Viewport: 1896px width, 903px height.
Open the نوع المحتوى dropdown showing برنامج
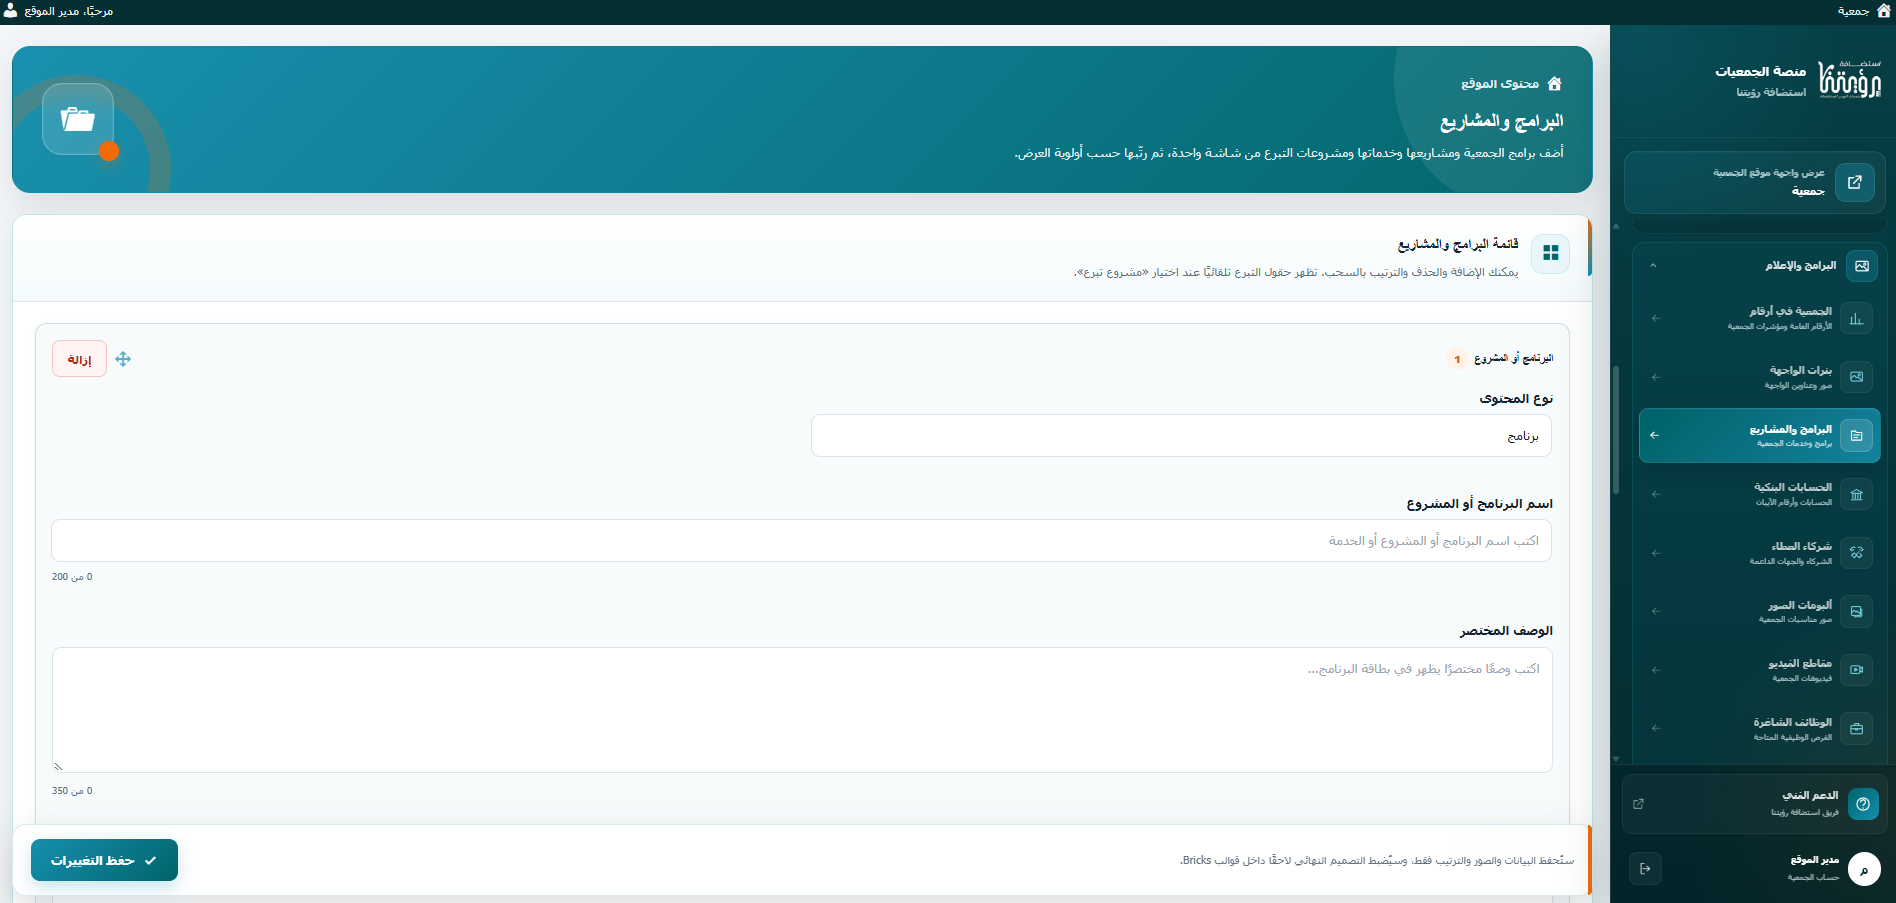point(1181,436)
